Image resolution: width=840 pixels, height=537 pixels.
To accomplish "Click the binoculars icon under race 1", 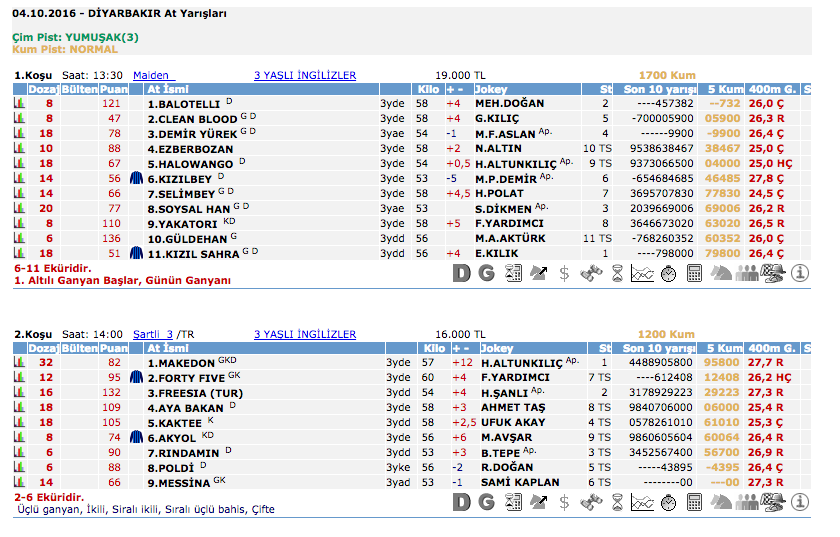I will pyautogui.click(x=590, y=272).
